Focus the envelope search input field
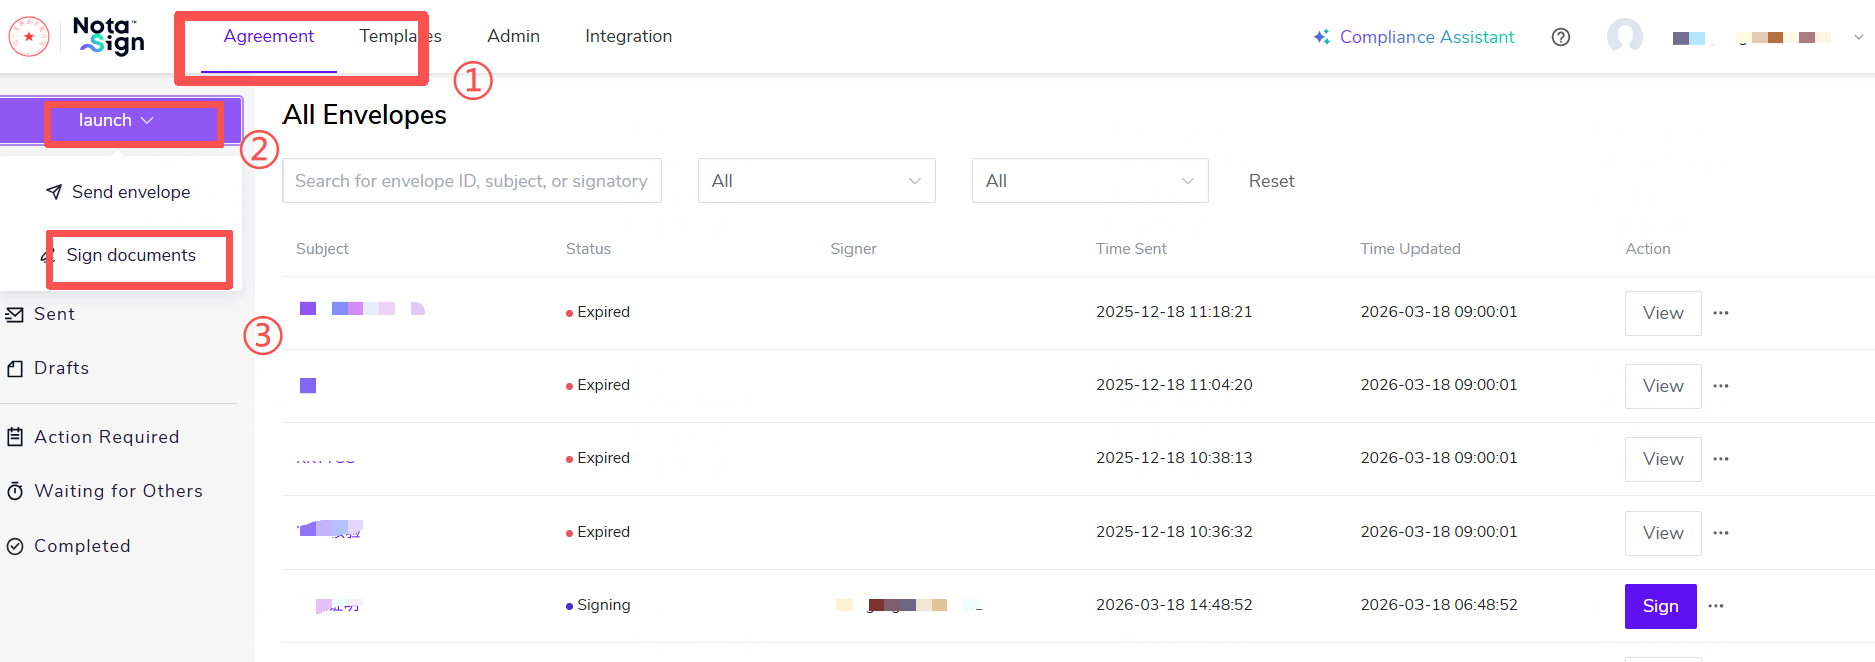Screen dimensions: 1875x662 pyautogui.click(x=471, y=181)
